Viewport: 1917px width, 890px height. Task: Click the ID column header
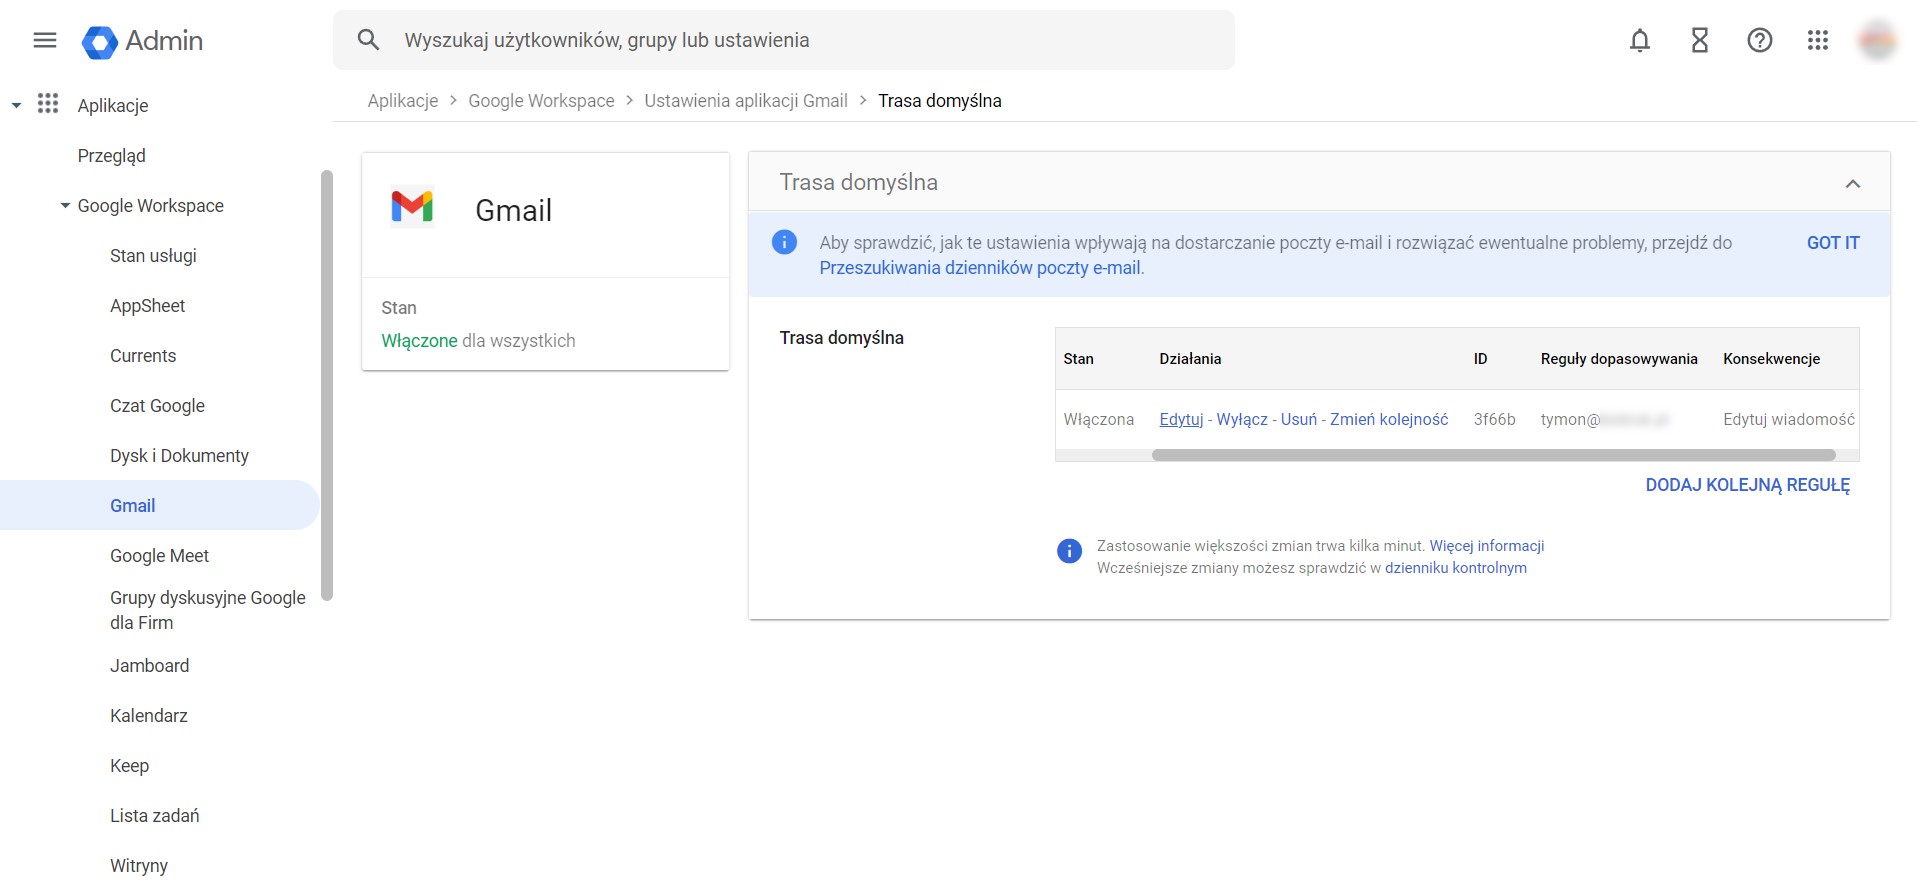[x=1480, y=359]
